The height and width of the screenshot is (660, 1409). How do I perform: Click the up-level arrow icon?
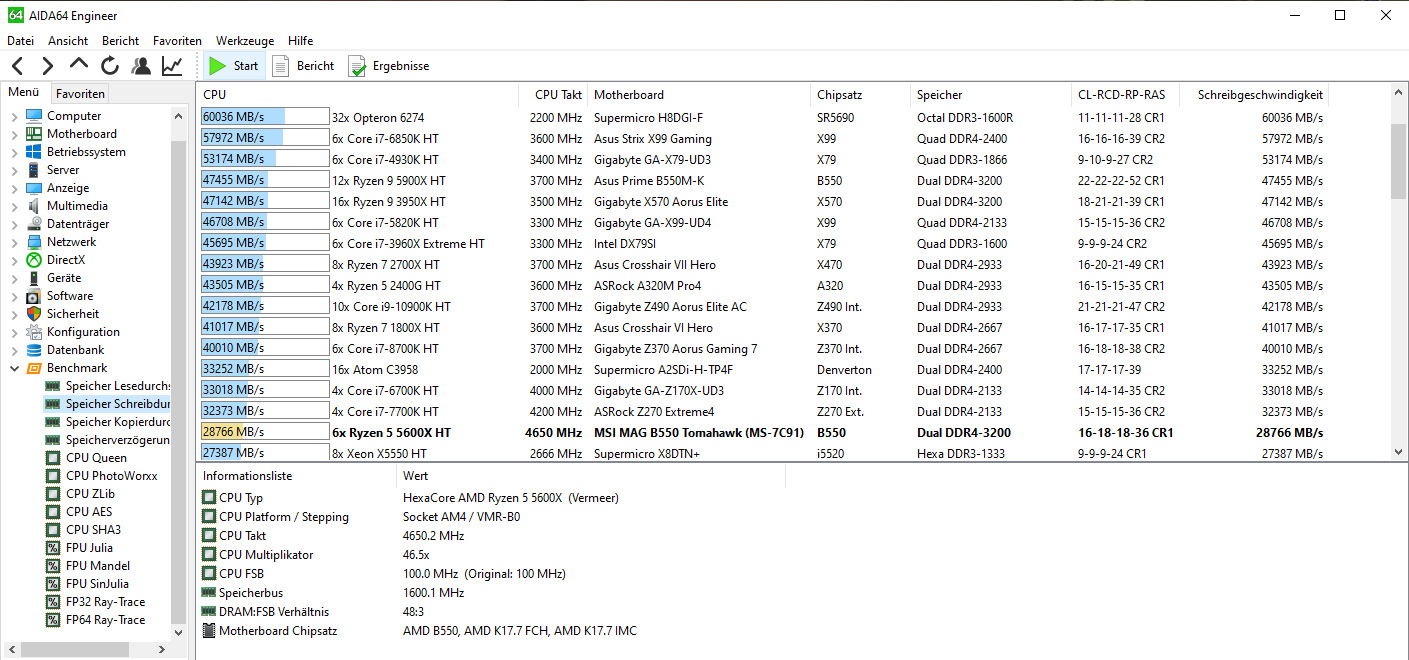coord(79,66)
